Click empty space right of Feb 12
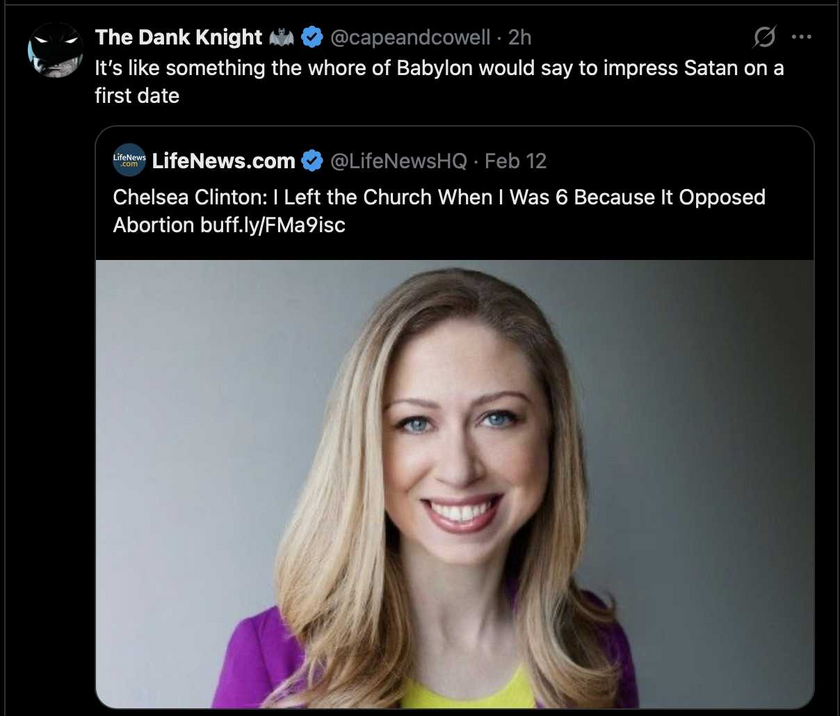The image size is (840, 716). click(x=680, y=161)
